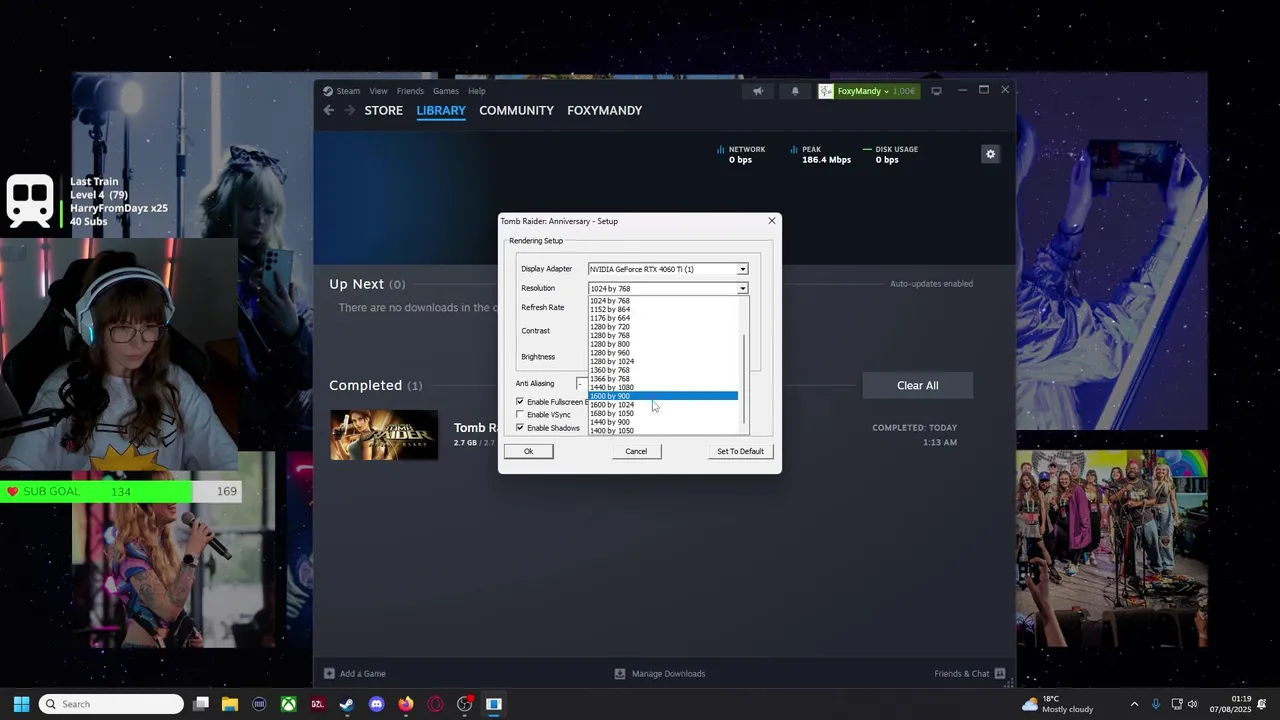Select the 1280 by 720 resolution

click(x=663, y=327)
